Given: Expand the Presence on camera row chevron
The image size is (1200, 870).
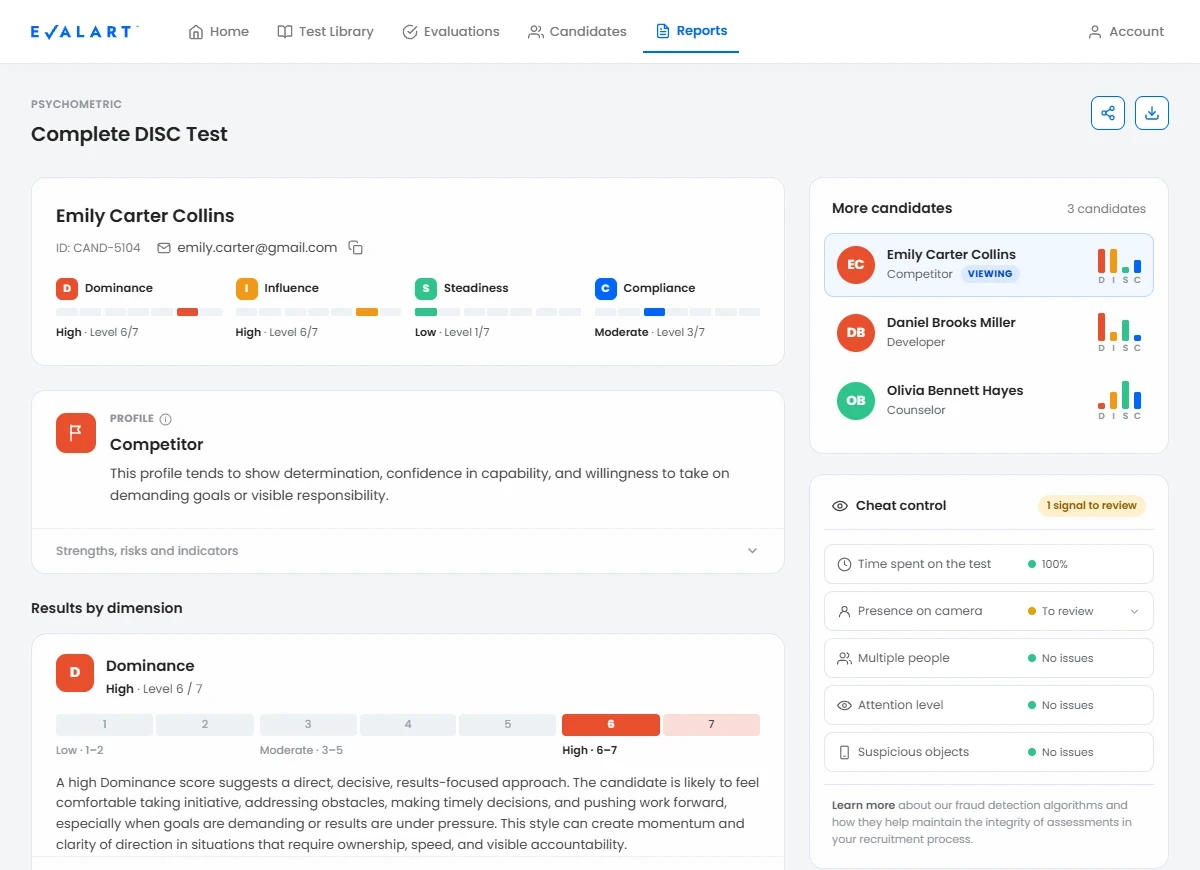Looking at the screenshot, I should click(x=1135, y=611).
